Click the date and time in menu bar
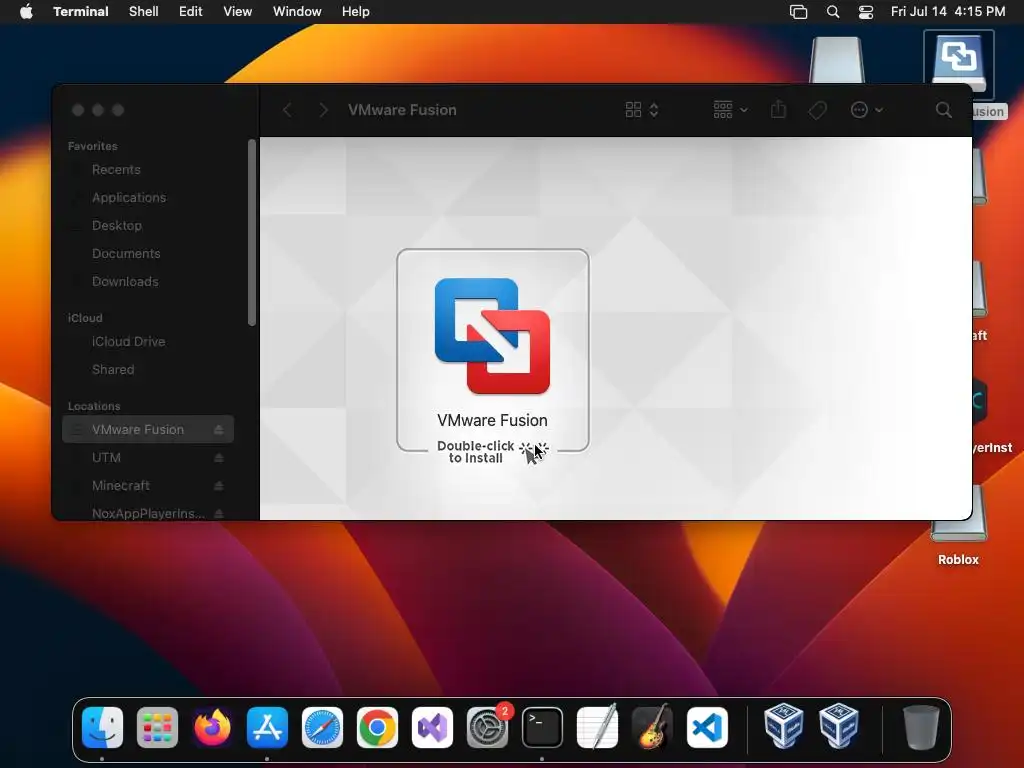Viewport: 1024px width, 768px height. (948, 12)
